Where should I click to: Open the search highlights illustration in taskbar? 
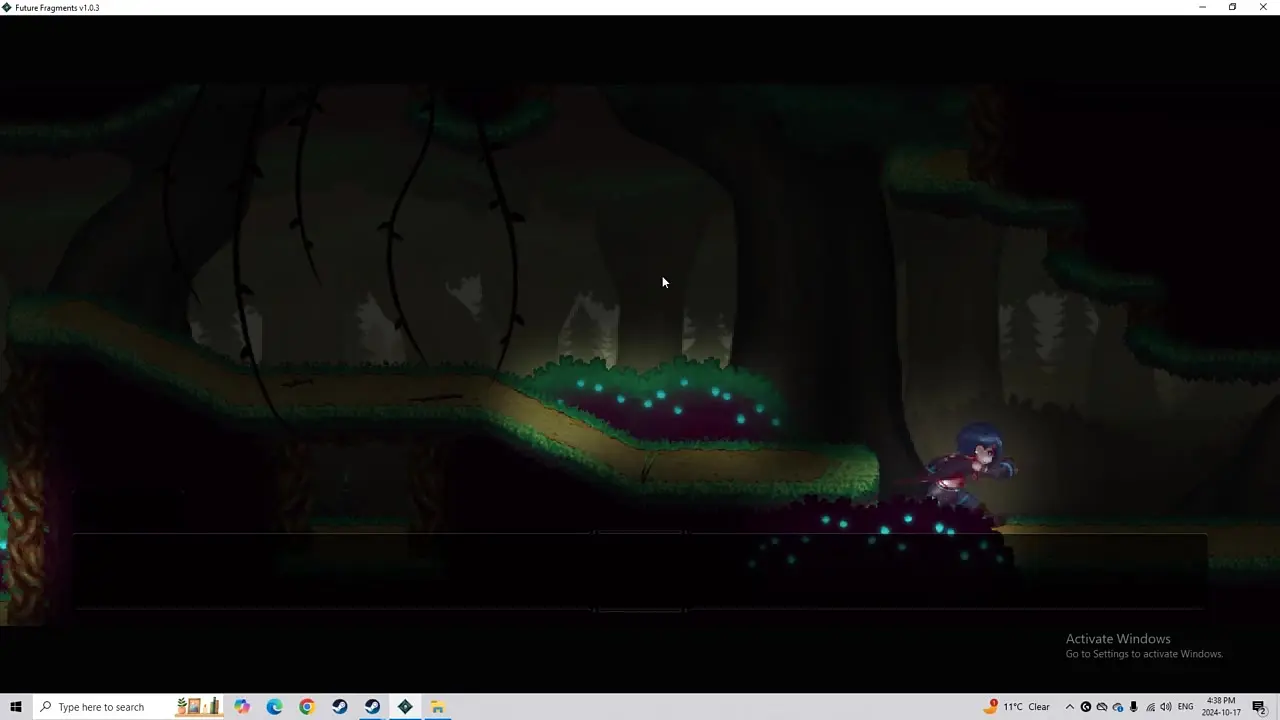coord(198,707)
